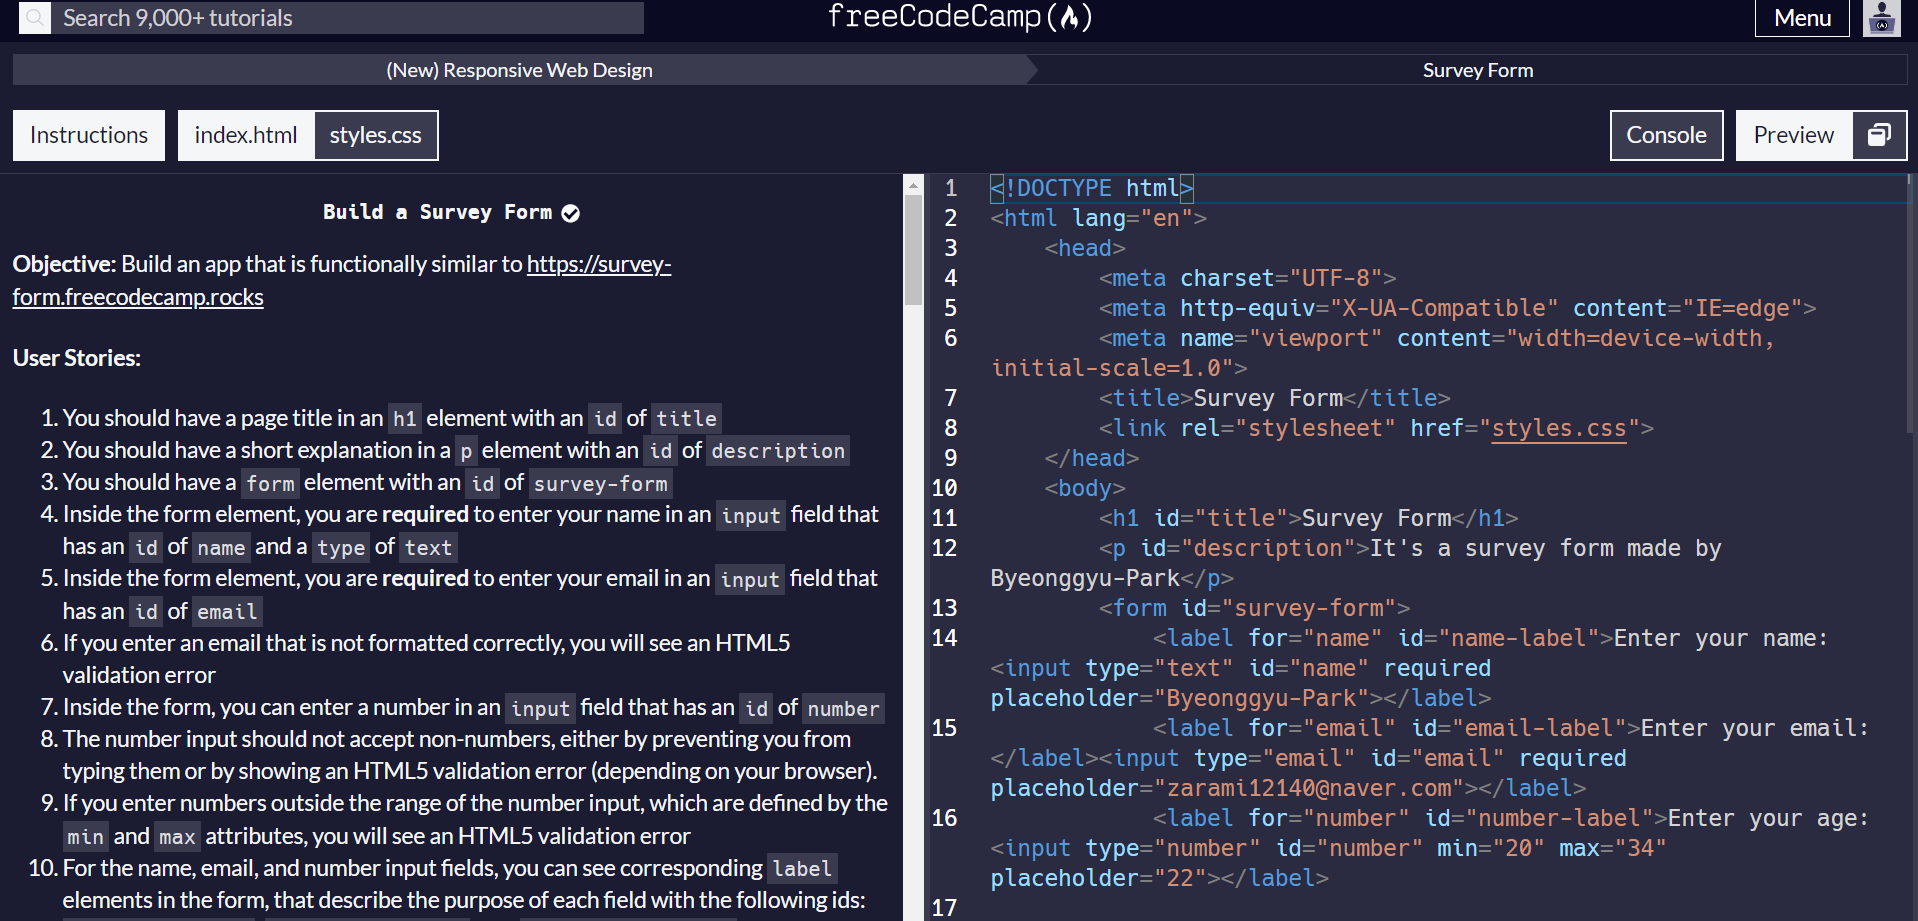This screenshot has width=1918, height=921.
Task: Open the Menu button
Action: (x=1802, y=18)
